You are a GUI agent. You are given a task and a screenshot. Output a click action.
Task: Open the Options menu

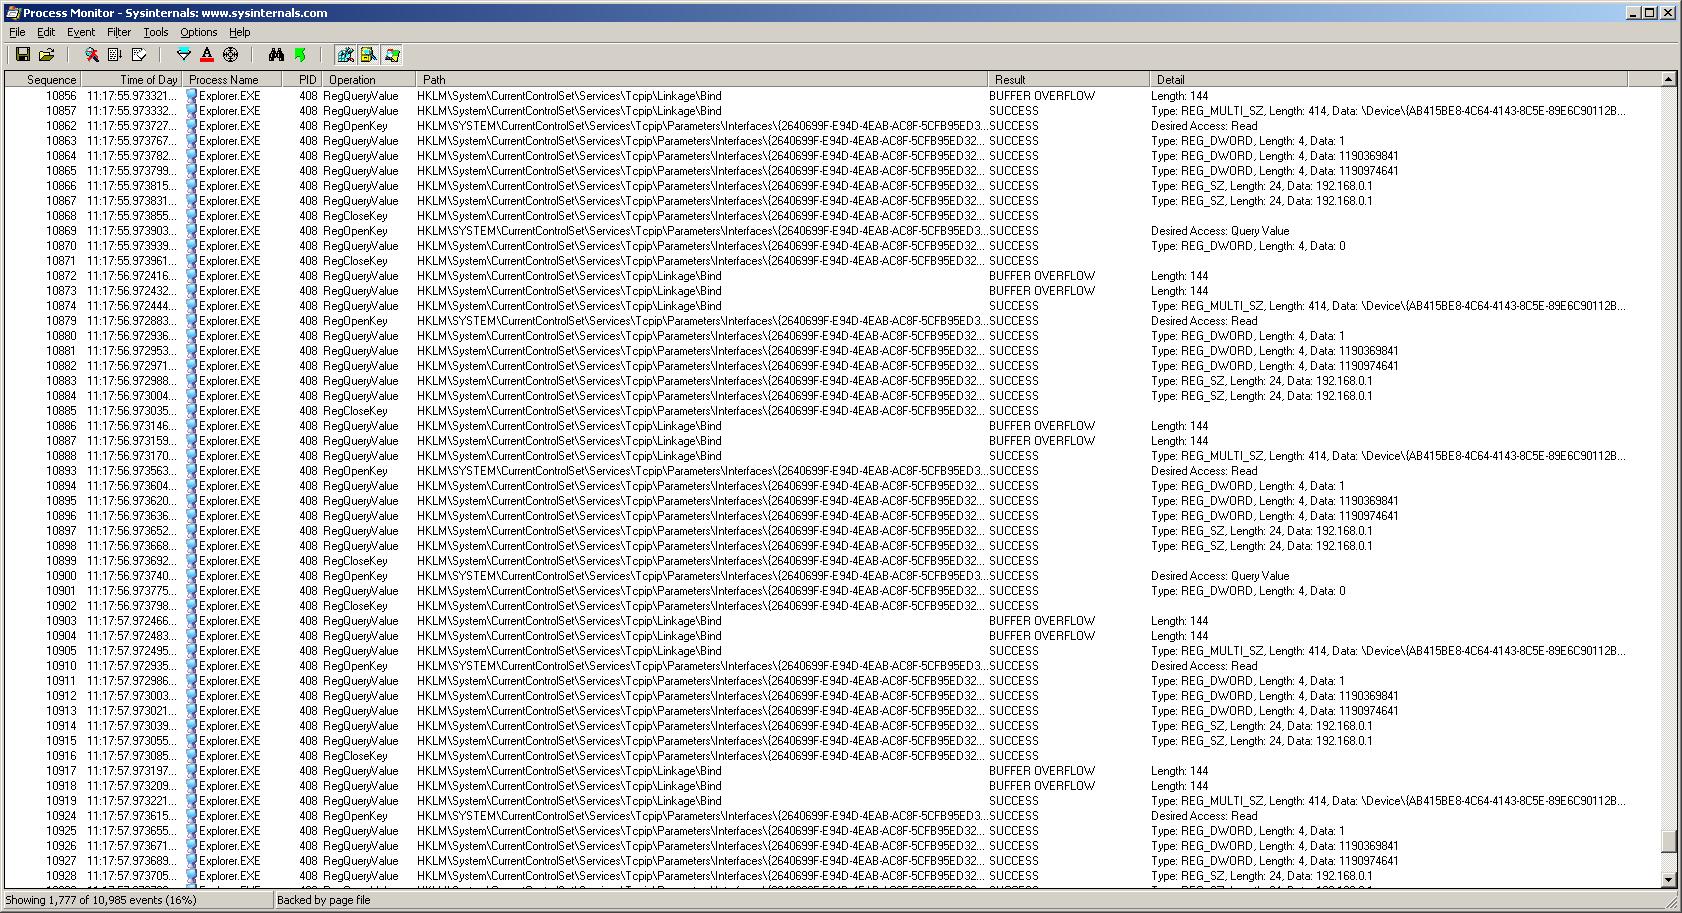click(199, 32)
